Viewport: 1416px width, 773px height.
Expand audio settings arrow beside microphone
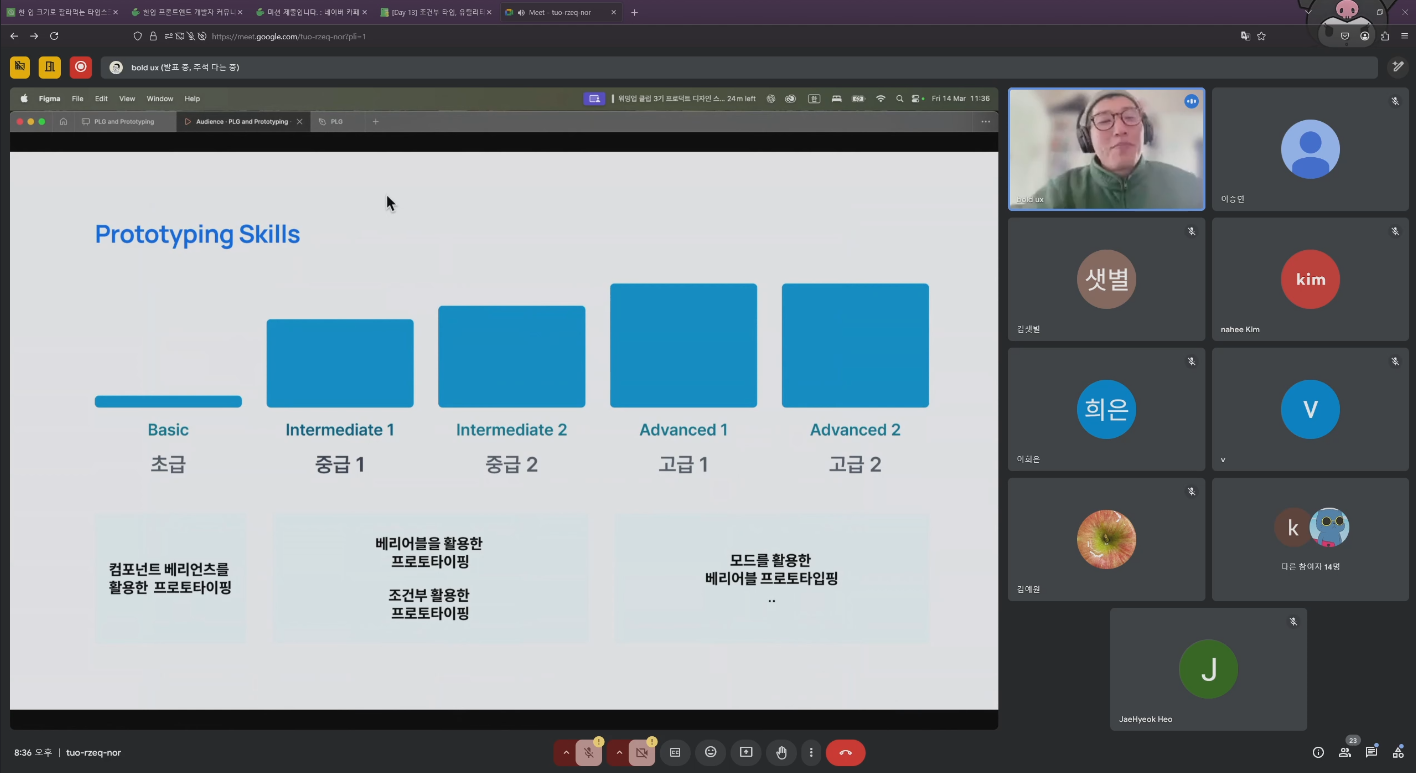tap(566, 752)
